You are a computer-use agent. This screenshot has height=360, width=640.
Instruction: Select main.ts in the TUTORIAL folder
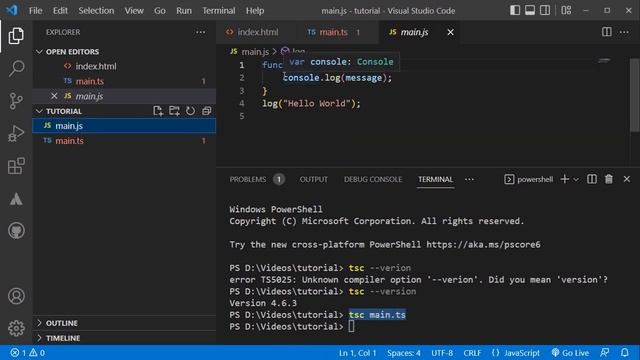tap(124, 141)
